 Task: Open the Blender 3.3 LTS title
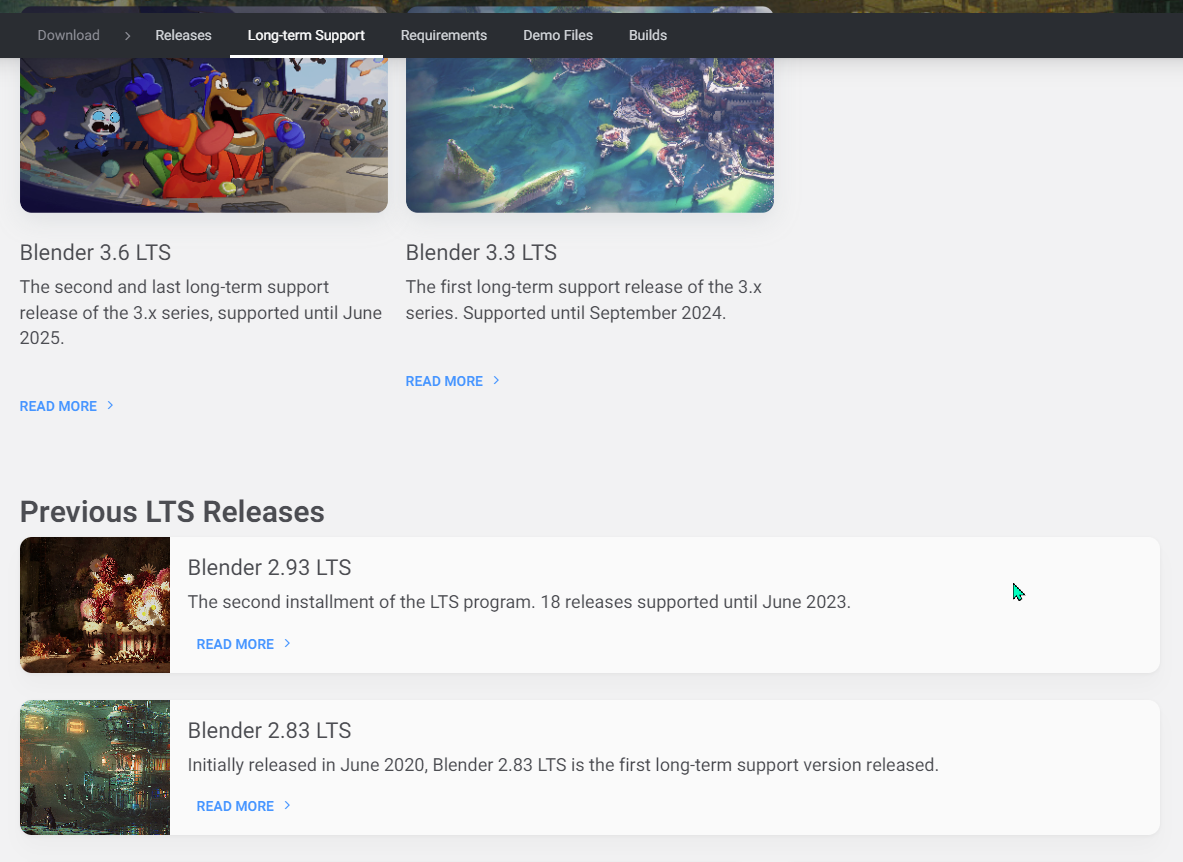point(481,253)
